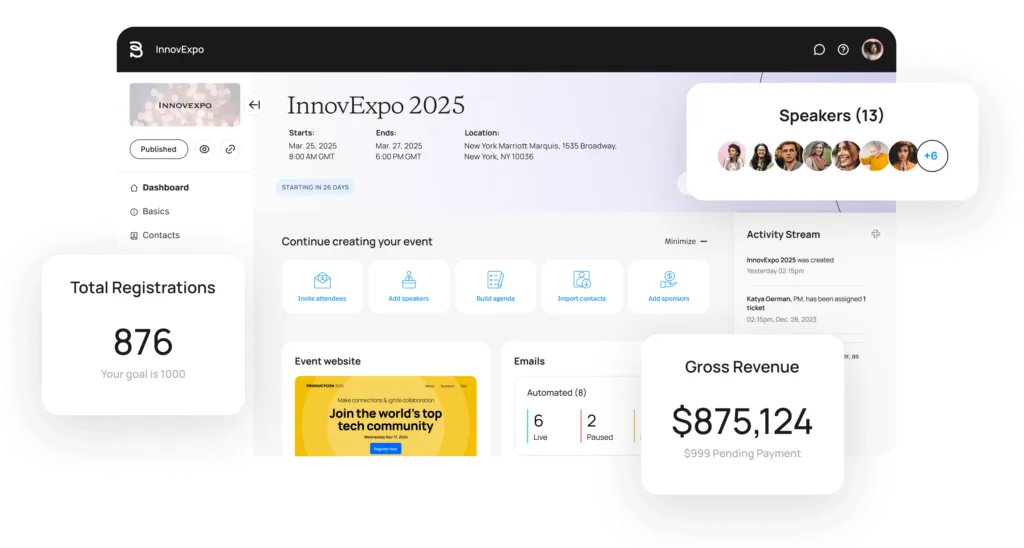
Task: Open Basics in the sidebar menu
Action: pyautogui.click(x=155, y=211)
